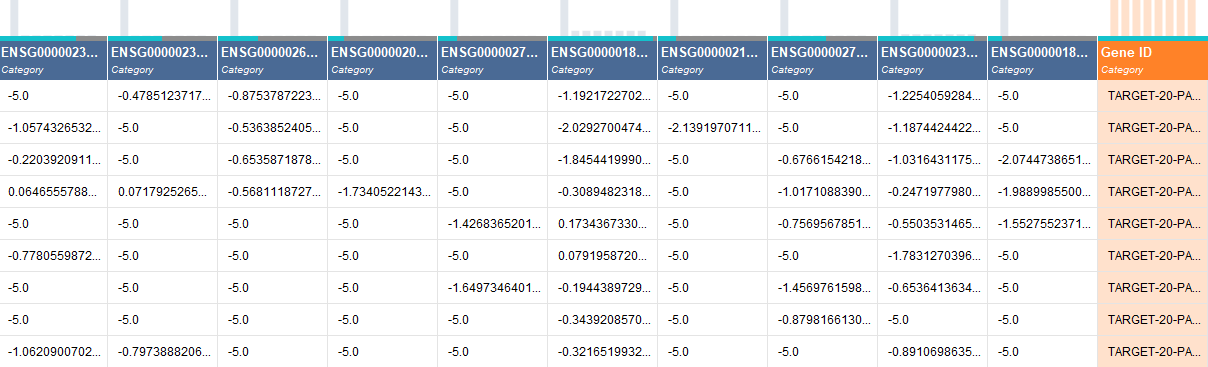The height and width of the screenshot is (367, 1208).
Task: Select cell -2.0744738651...
Action: point(1043,160)
